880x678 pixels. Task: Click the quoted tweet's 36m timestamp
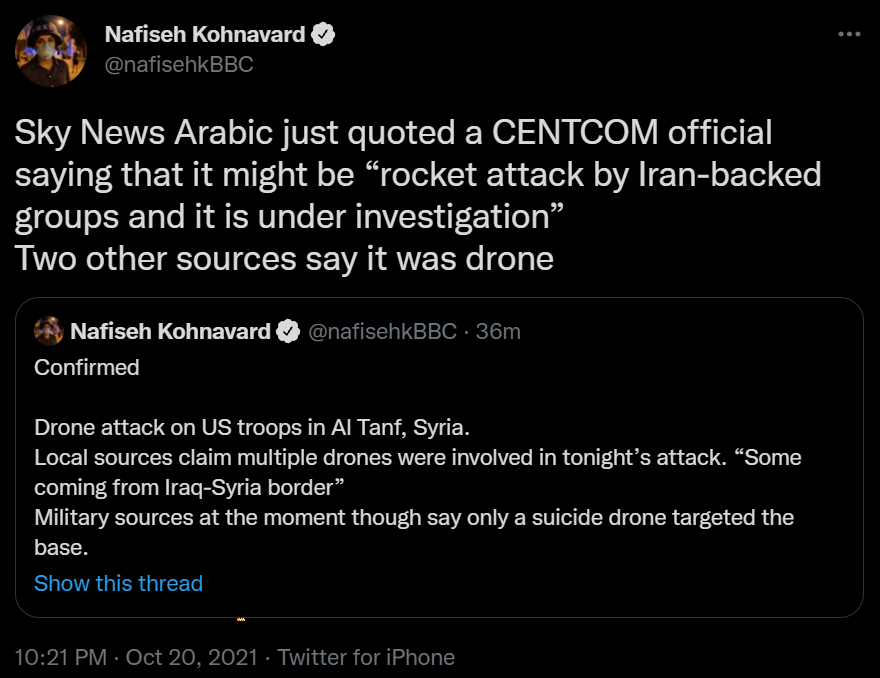[x=498, y=331]
